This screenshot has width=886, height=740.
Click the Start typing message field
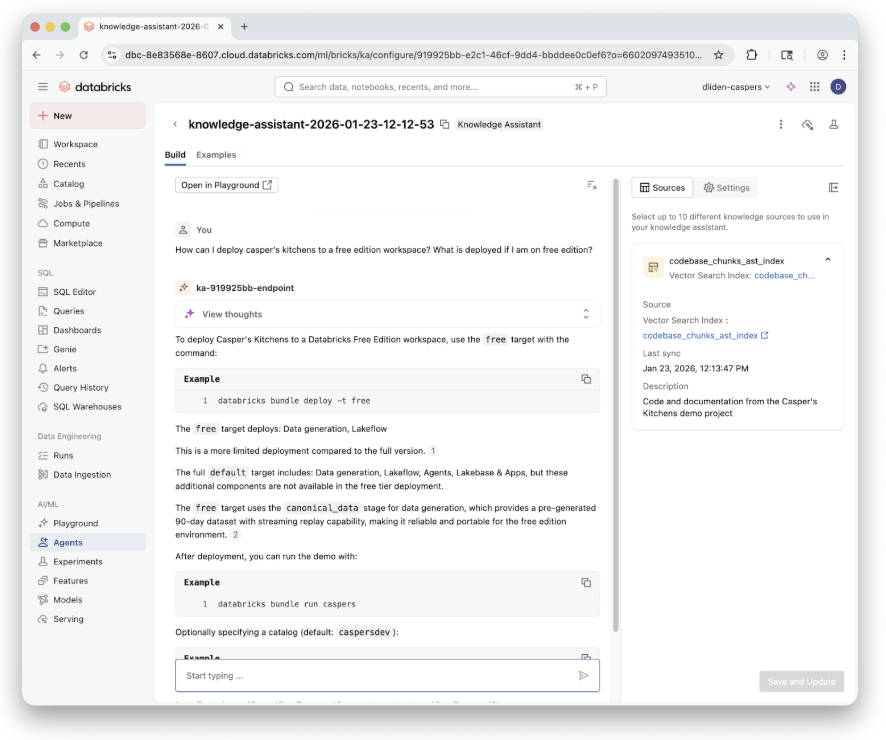click(x=375, y=676)
